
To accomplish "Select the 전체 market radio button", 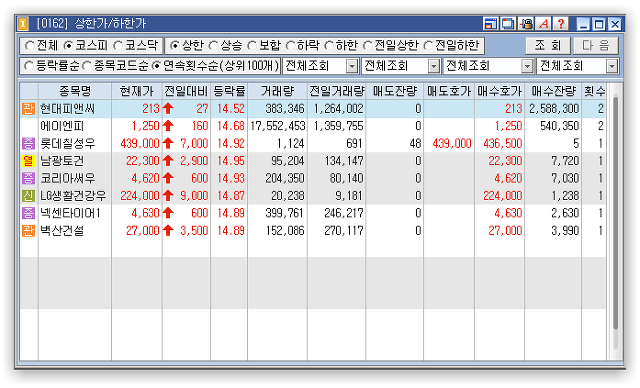I will point(29,46).
